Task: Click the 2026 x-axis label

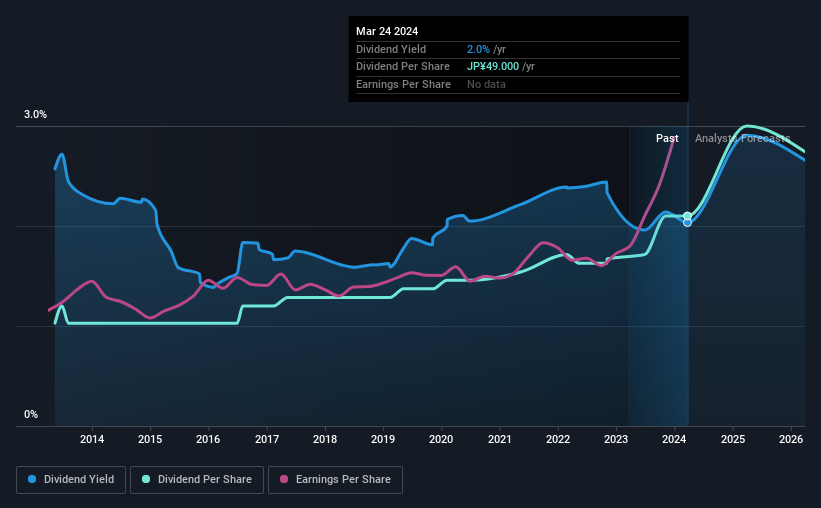Action: point(791,439)
